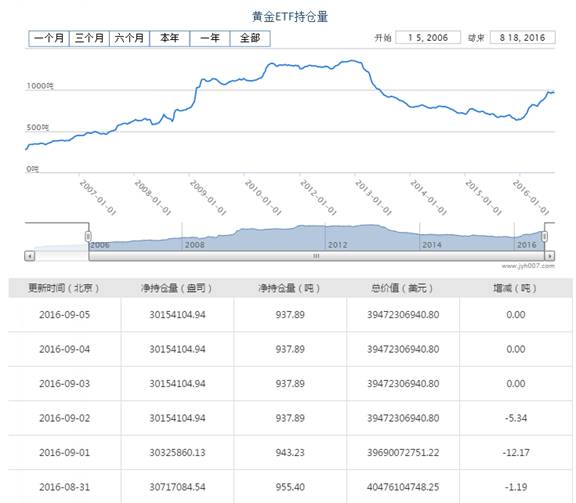Image resolution: width=576 pixels, height=503 pixels.
Task: Select the date cell 2016-08-31
Action: pos(65,487)
